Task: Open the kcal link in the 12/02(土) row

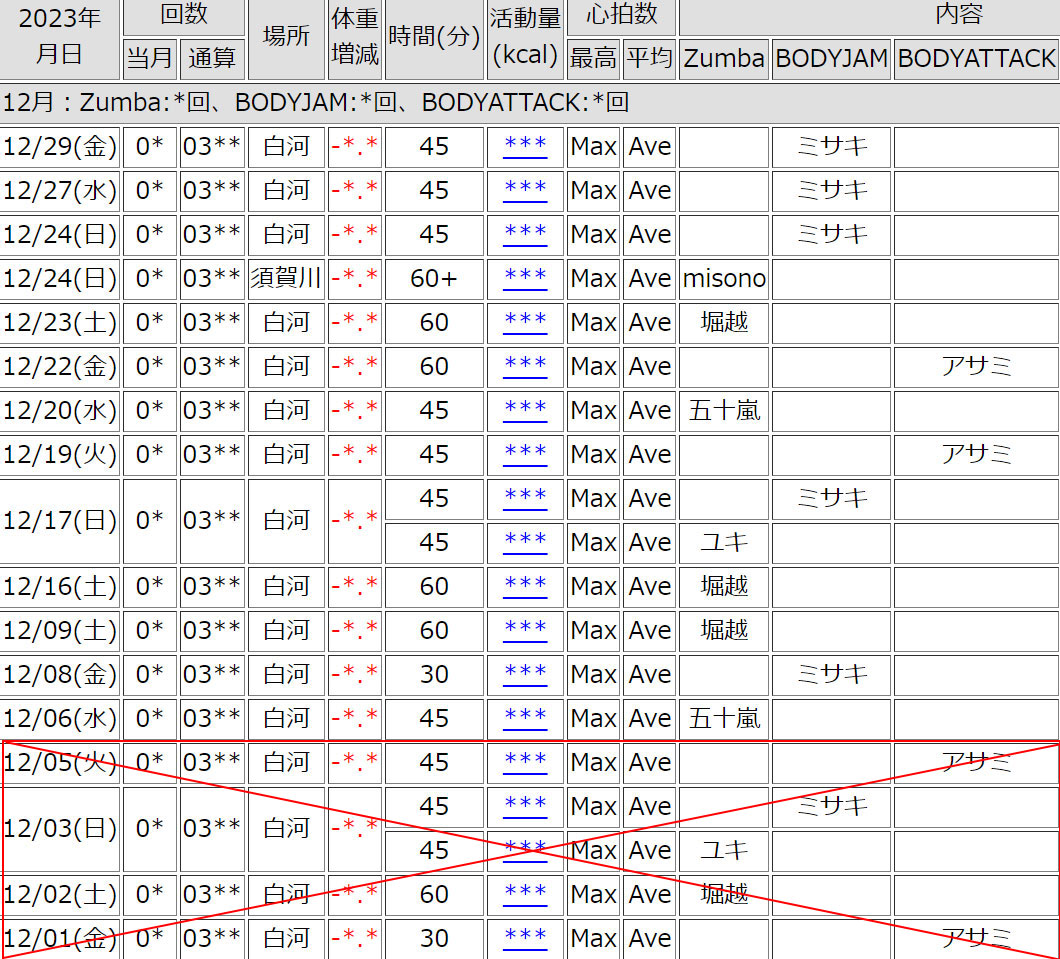Action: (x=525, y=894)
